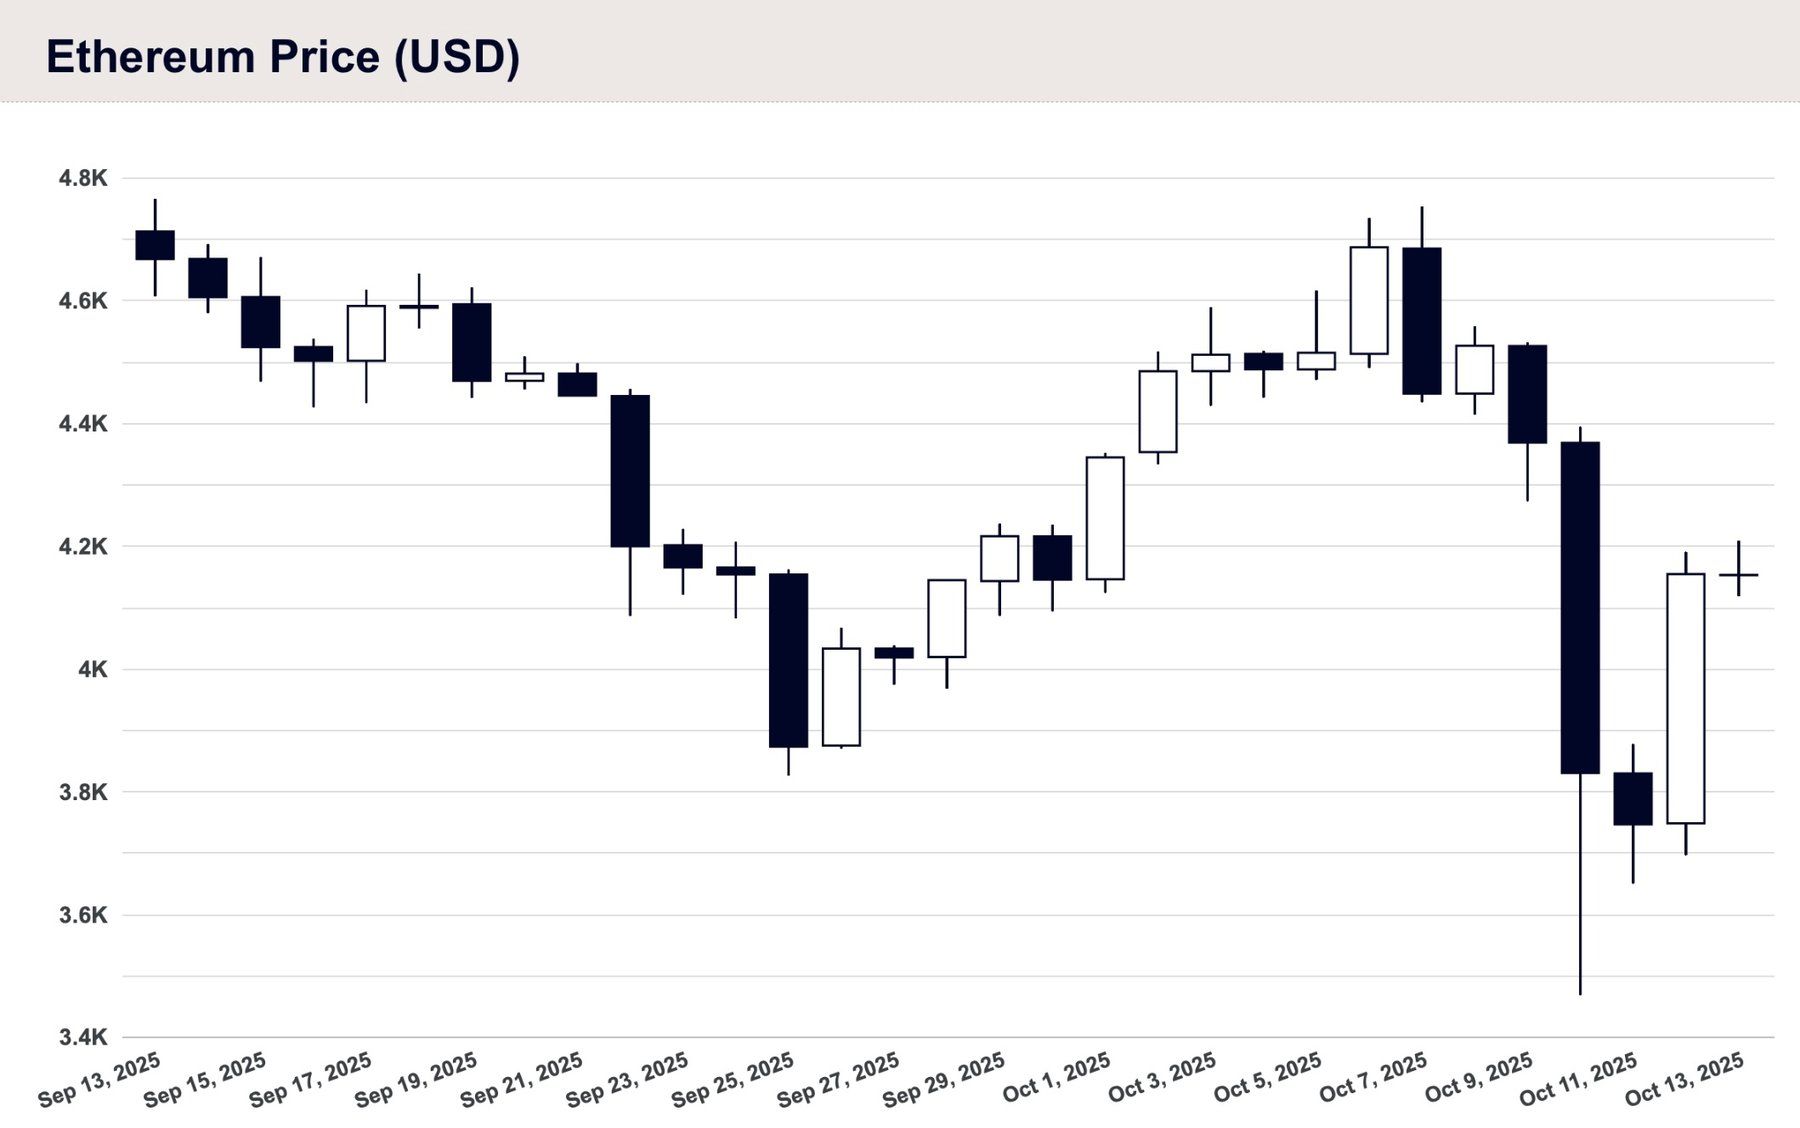Select the Oct 2 white candle body
Image resolution: width=1800 pixels, height=1128 pixels.
(1158, 411)
